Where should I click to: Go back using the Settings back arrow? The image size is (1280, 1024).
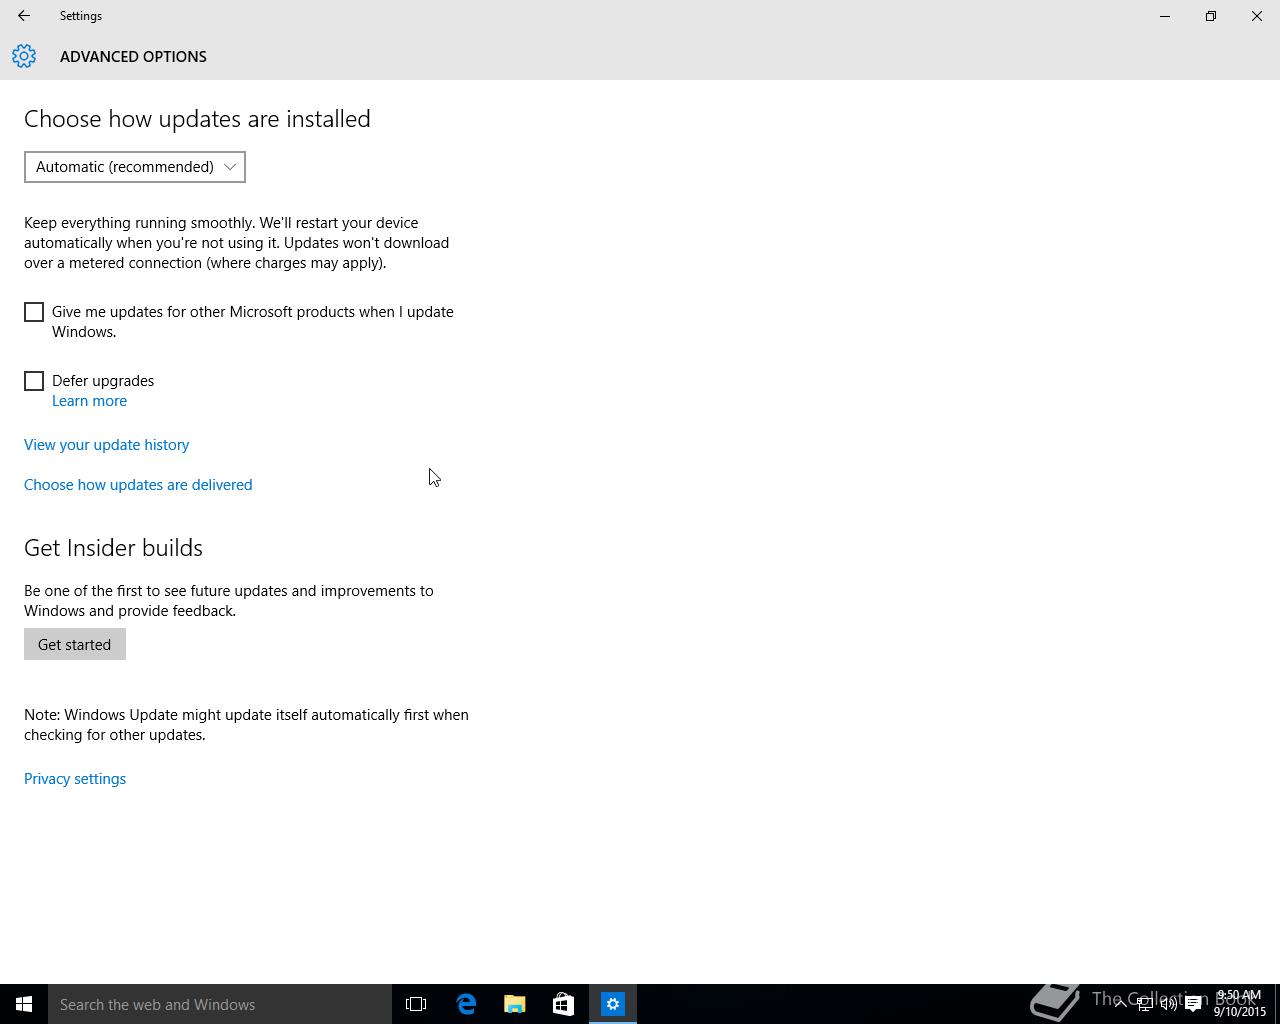23,16
